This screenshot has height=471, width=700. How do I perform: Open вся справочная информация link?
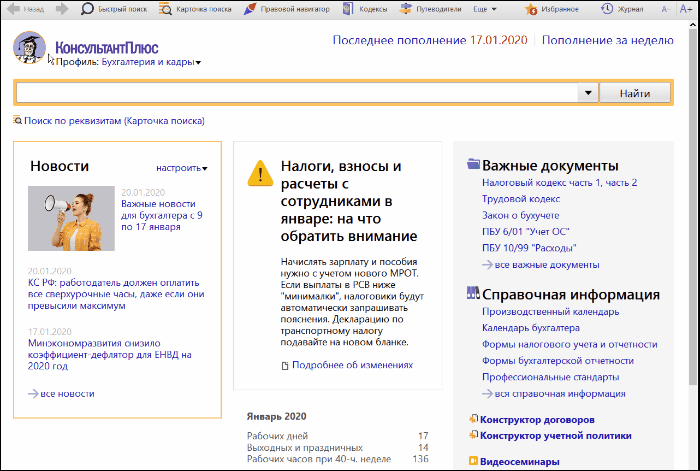(x=560, y=394)
